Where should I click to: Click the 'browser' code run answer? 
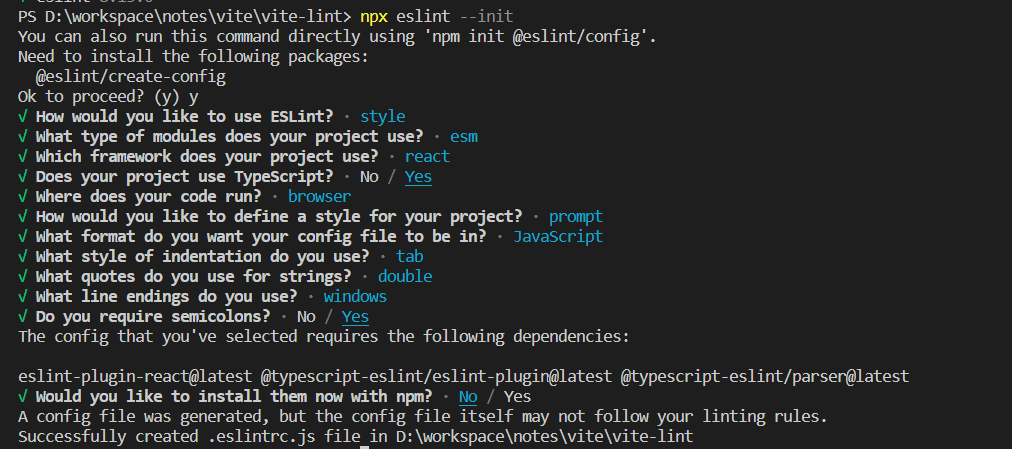click(x=319, y=197)
